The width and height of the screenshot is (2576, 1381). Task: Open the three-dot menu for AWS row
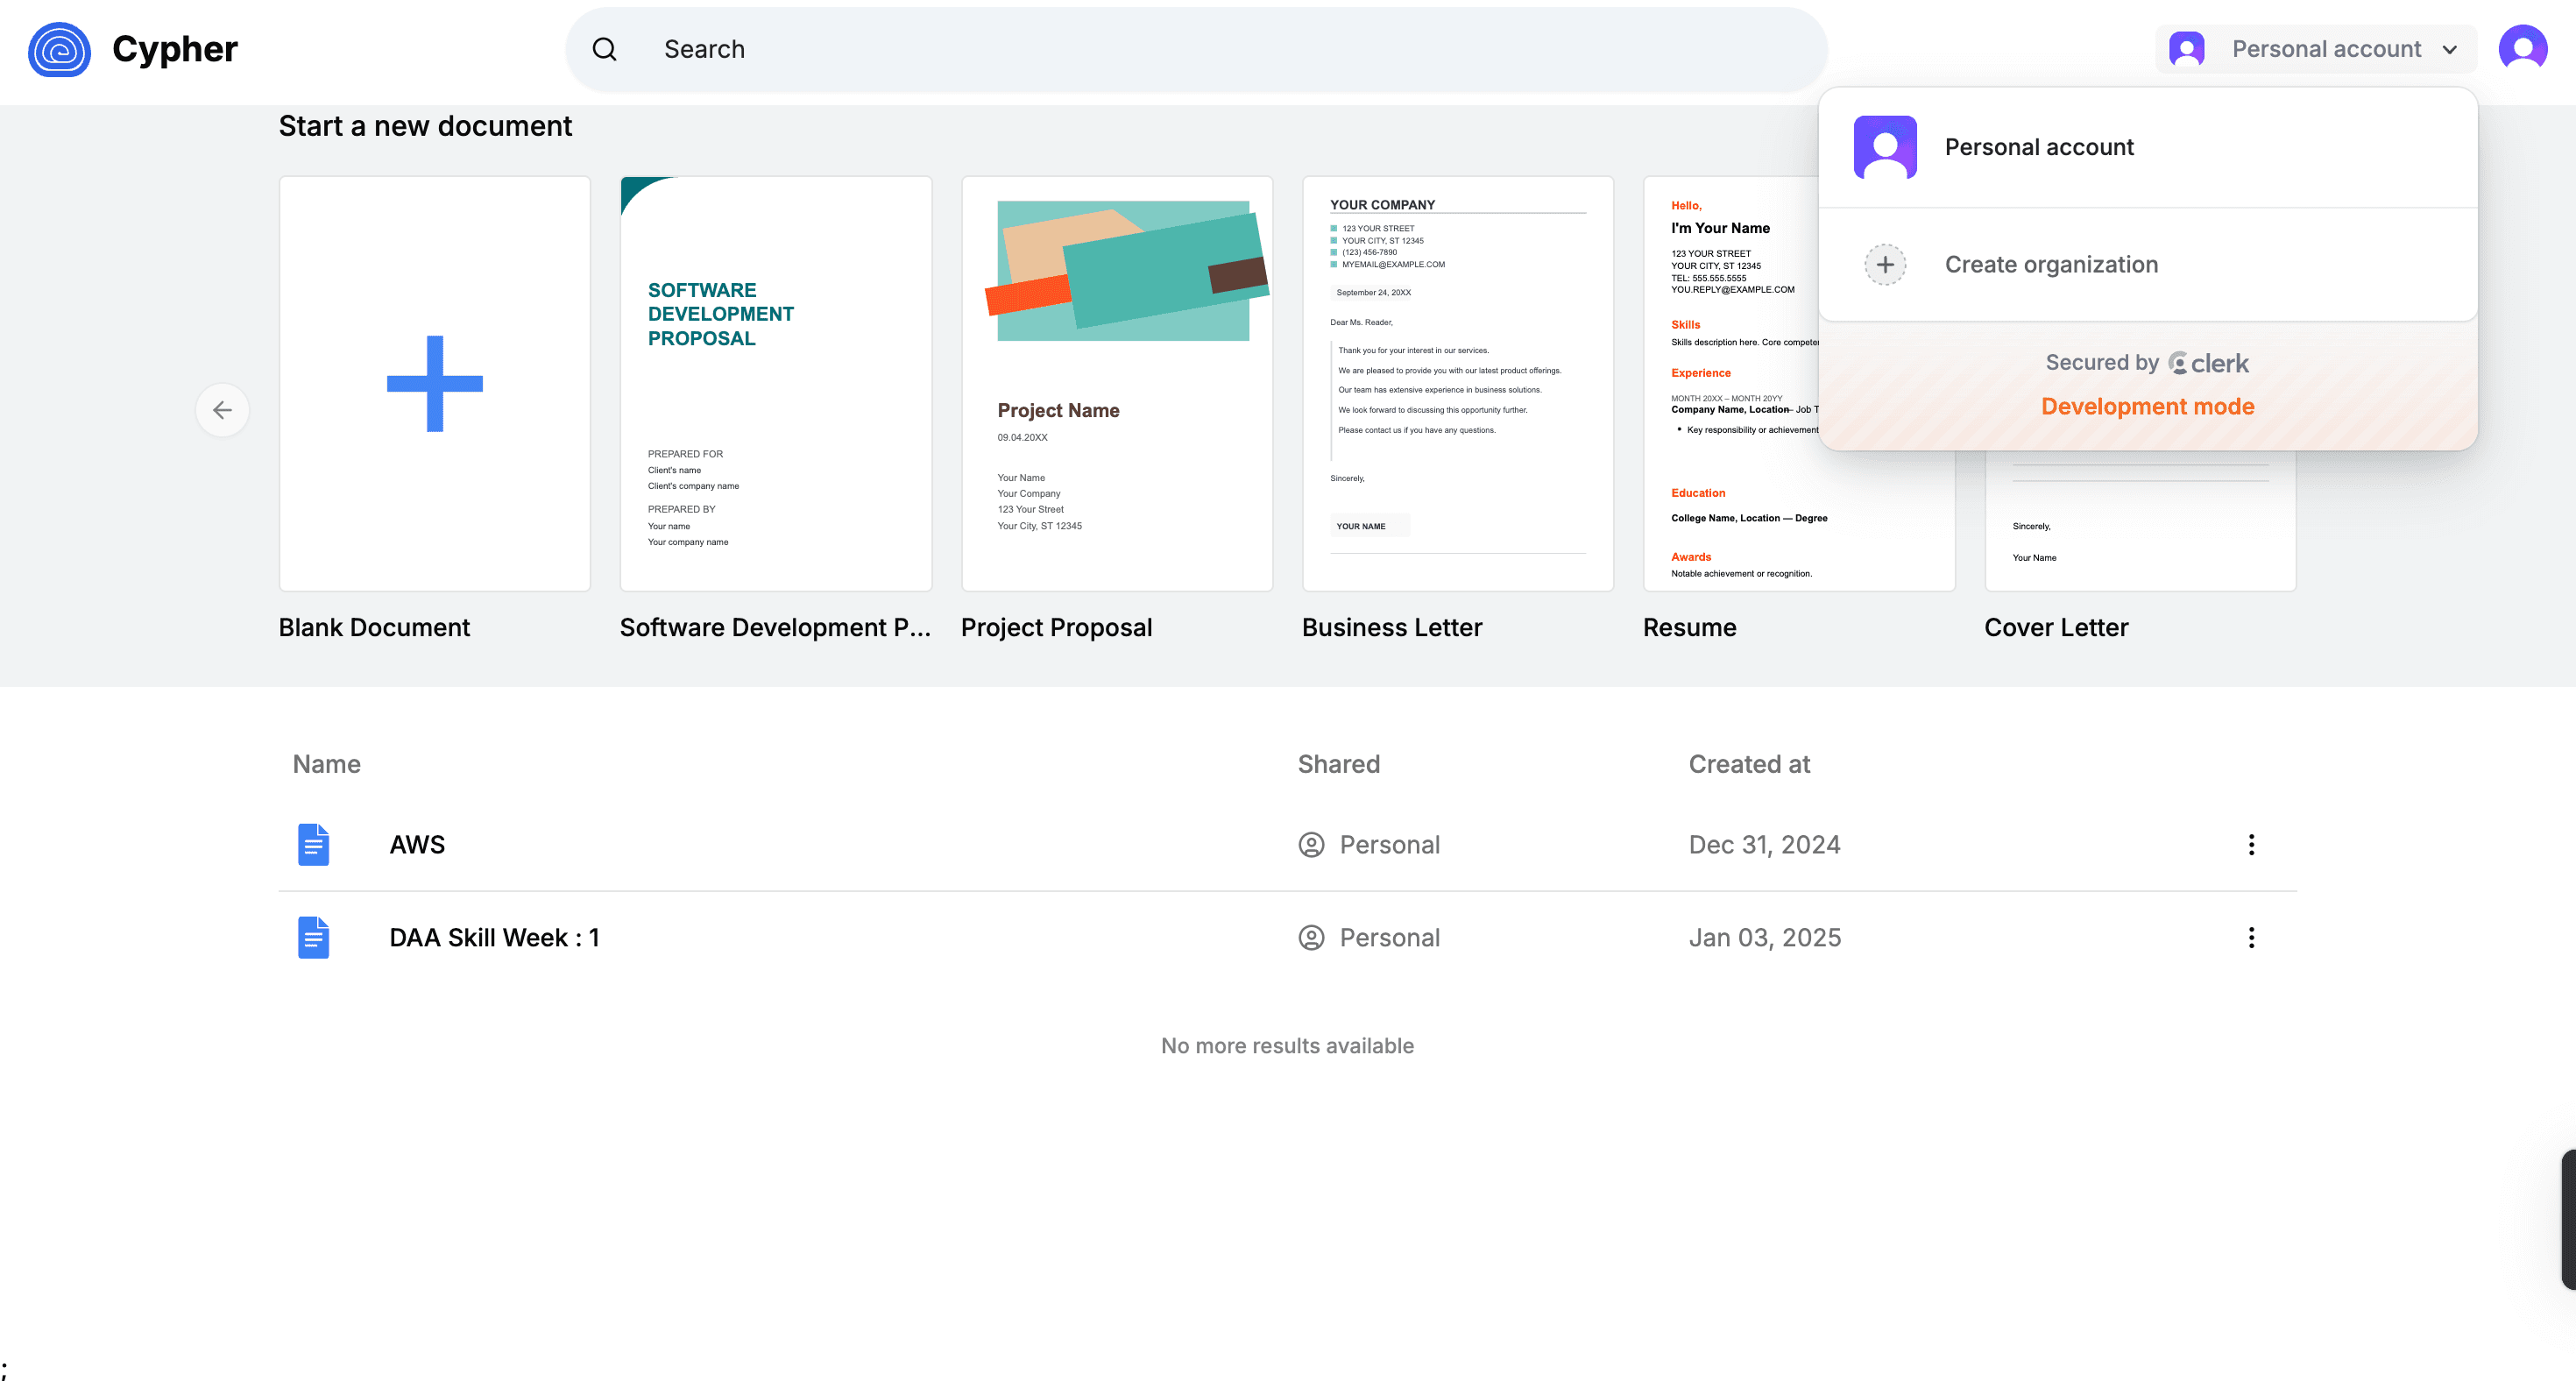(x=2251, y=845)
